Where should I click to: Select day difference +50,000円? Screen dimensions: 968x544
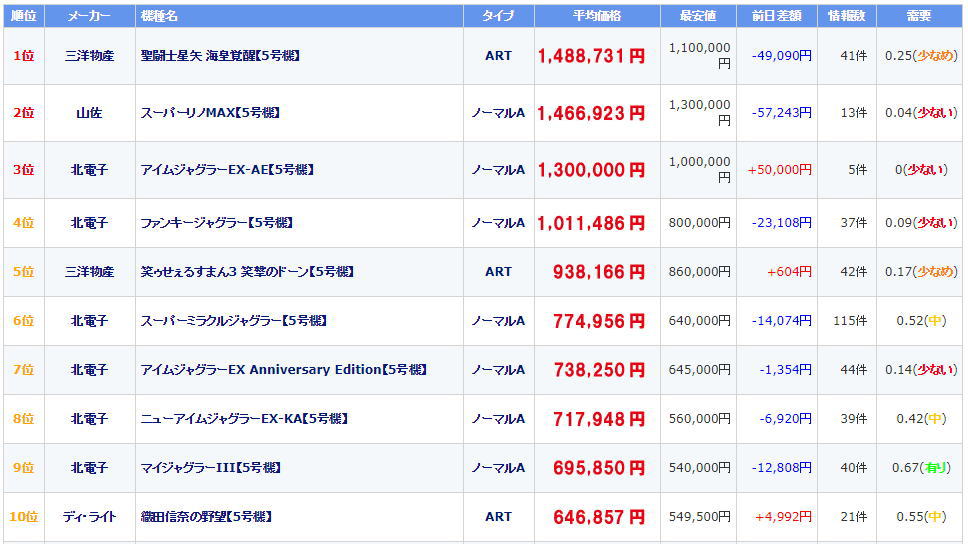(x=780, y=169)
